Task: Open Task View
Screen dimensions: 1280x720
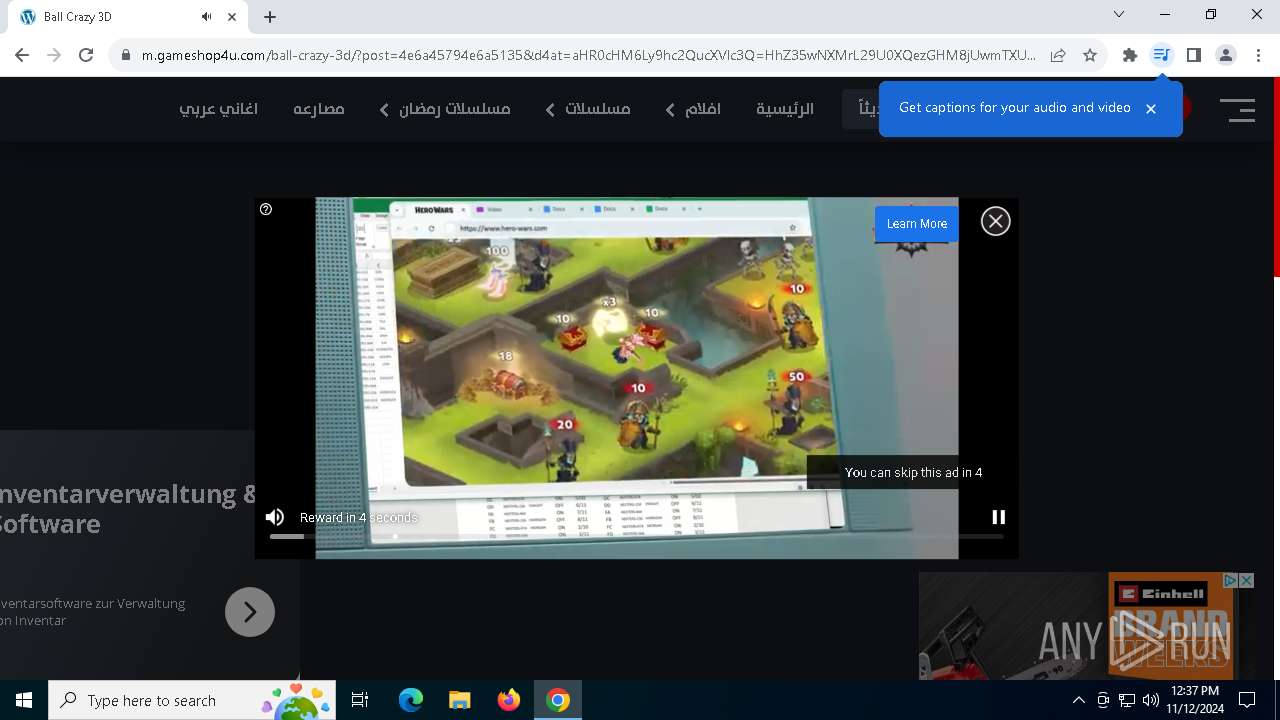Action: (x=360, y=700)
